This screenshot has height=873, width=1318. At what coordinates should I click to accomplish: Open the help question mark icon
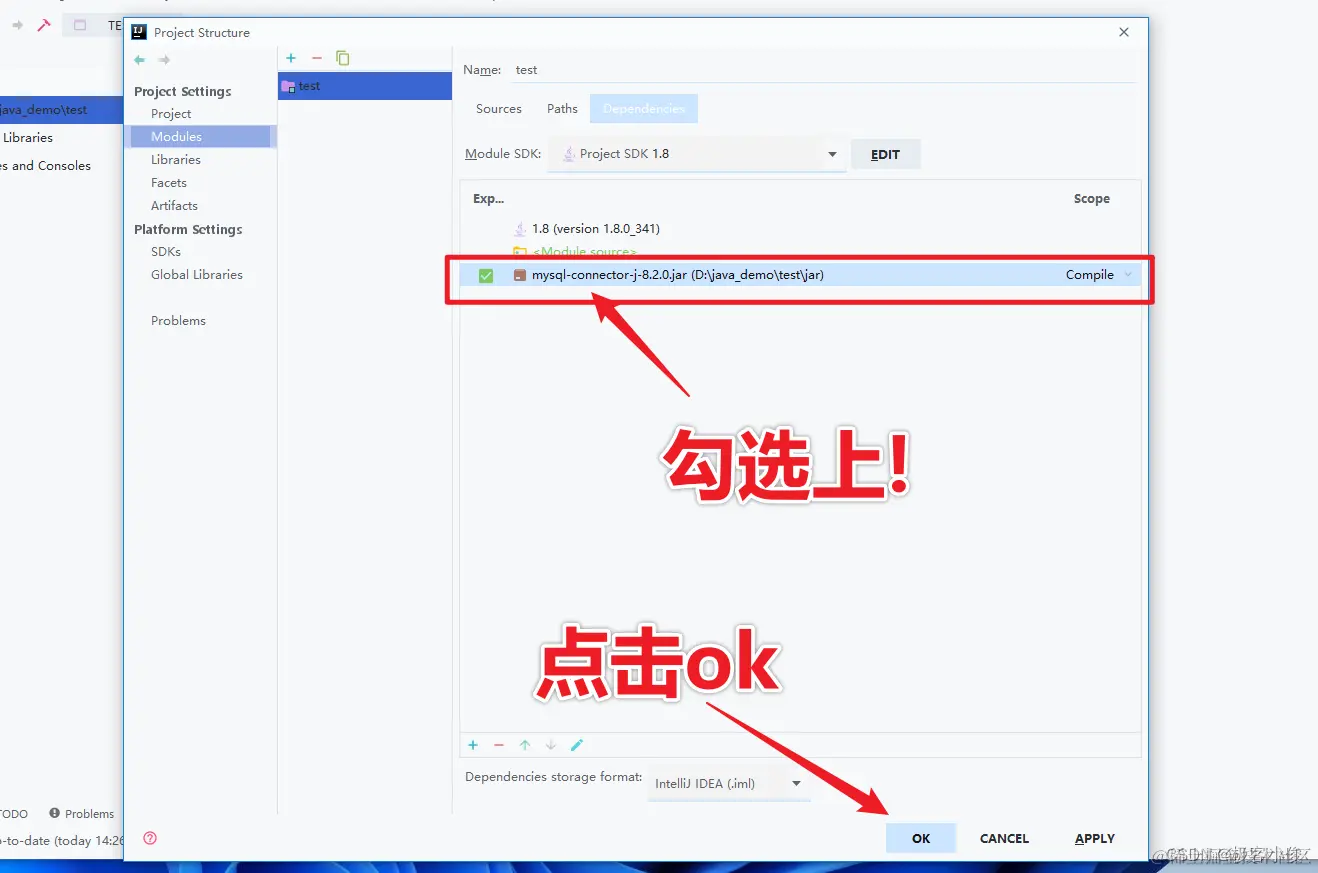150,838
